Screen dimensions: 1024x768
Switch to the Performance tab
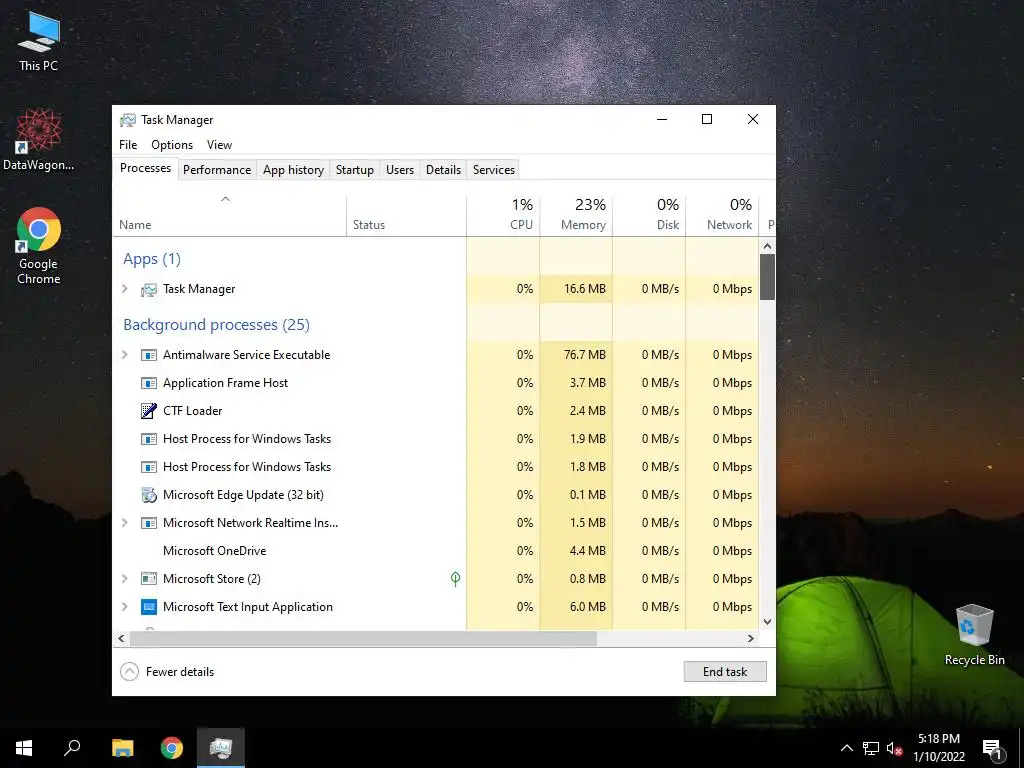[x=217, y=170]
